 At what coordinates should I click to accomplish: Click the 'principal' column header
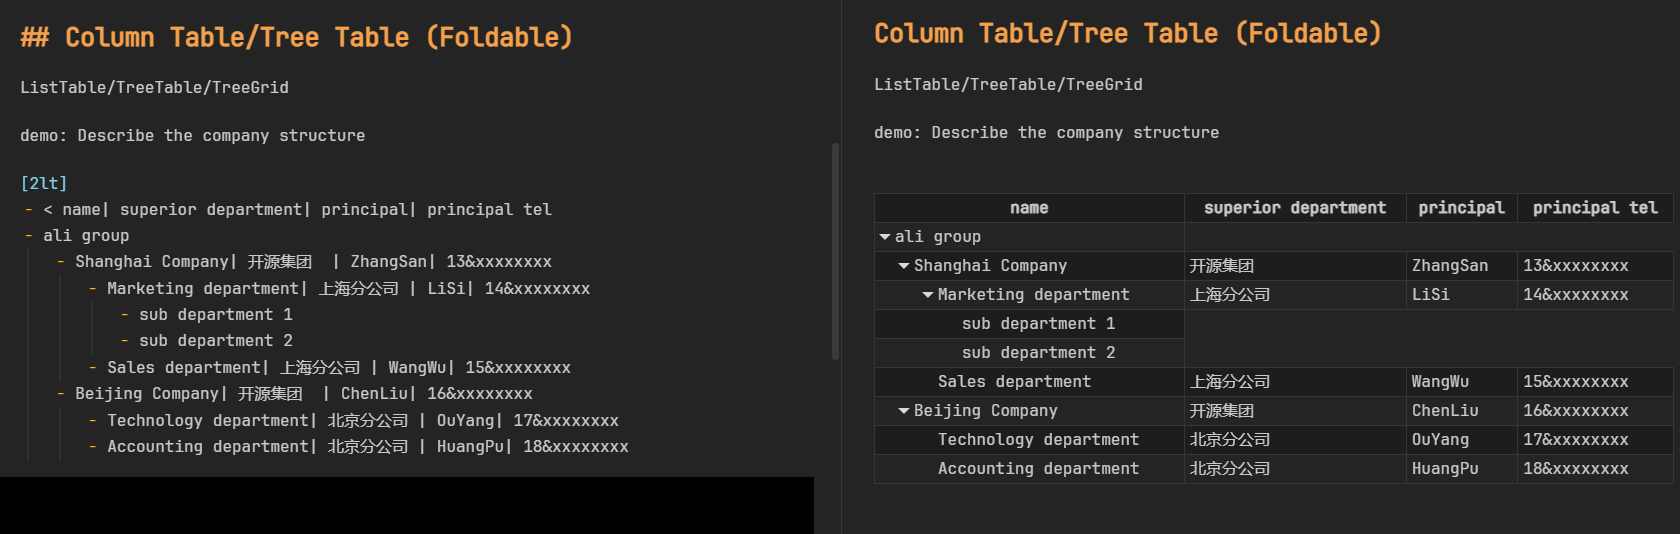(1461, 208)
